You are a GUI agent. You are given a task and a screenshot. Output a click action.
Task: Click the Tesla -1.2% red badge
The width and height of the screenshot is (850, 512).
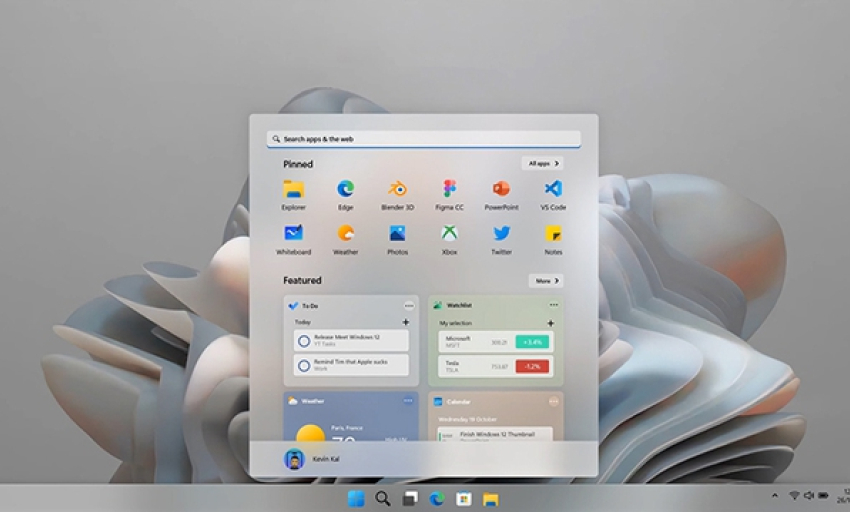coord(532,366)
